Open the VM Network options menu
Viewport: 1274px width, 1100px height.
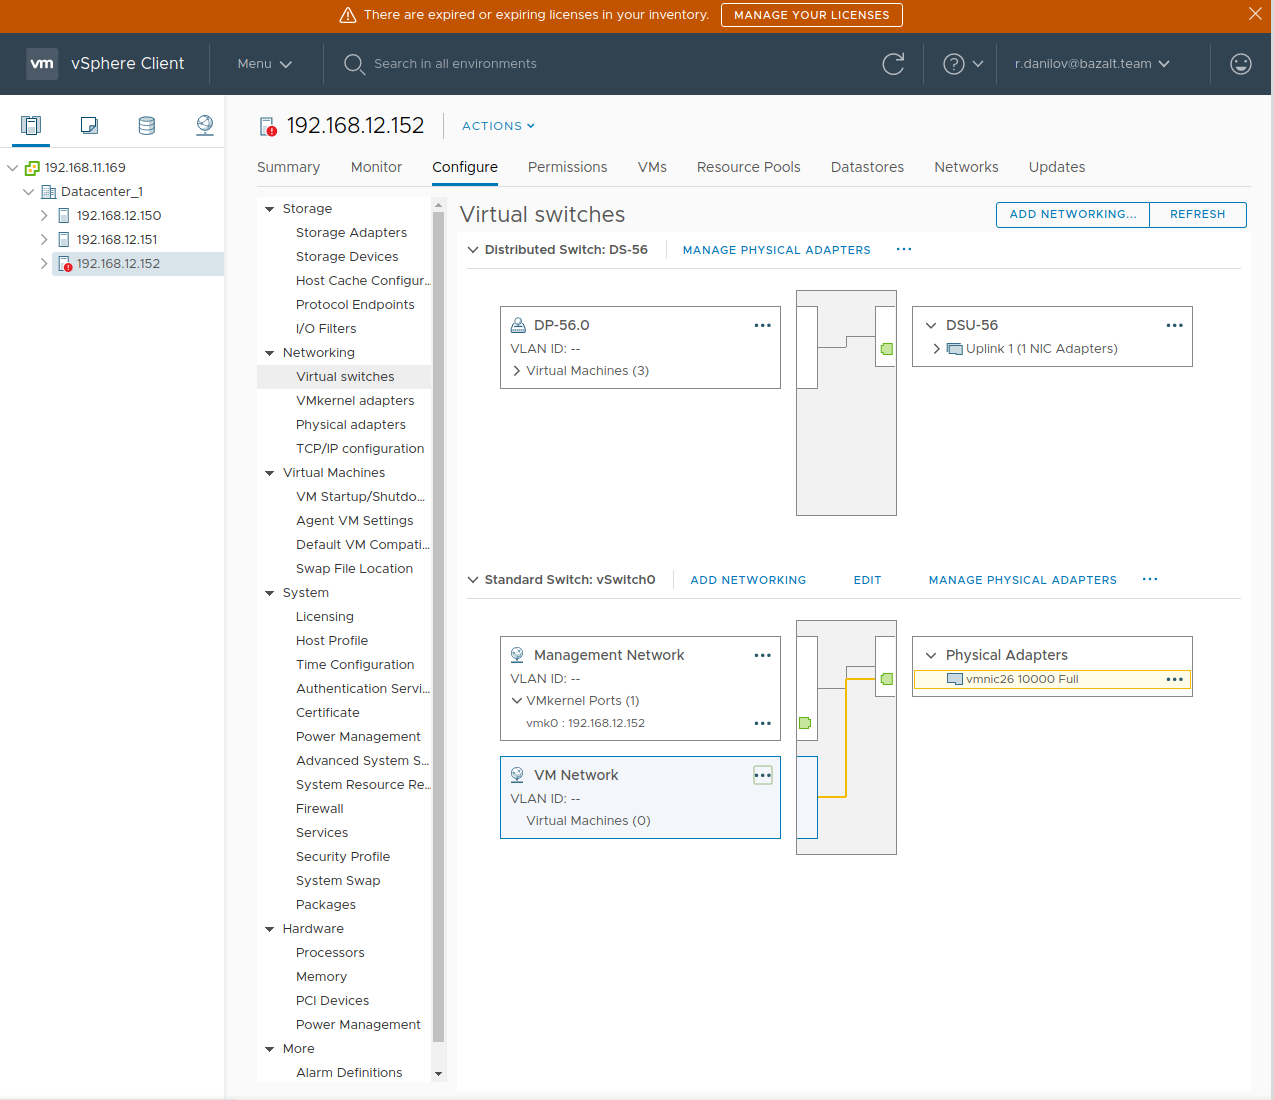763,775
